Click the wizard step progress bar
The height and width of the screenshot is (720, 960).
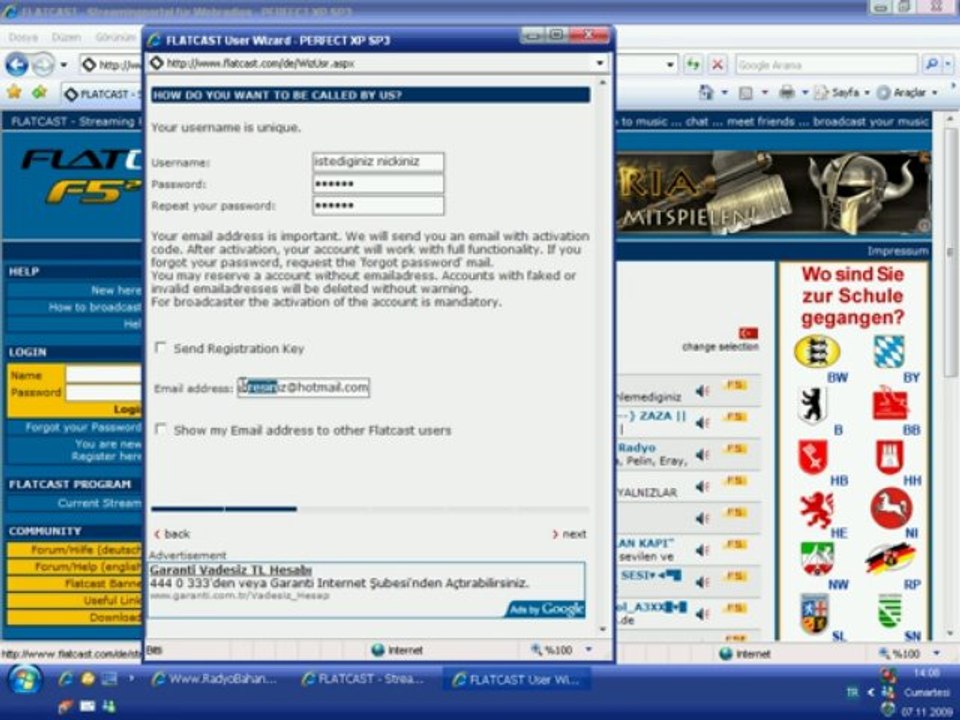370,508
